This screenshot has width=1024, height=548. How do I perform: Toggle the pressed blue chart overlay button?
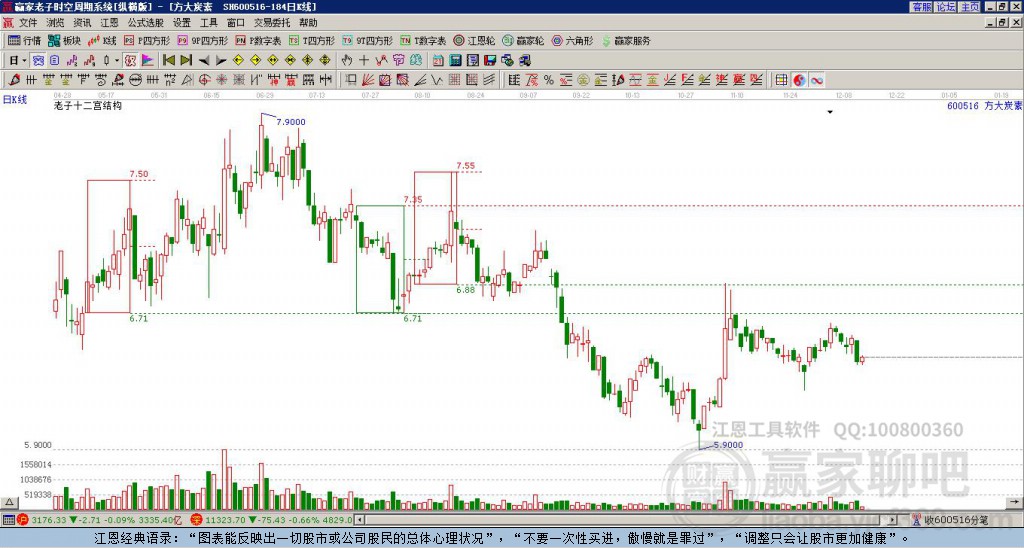[39, 60]
